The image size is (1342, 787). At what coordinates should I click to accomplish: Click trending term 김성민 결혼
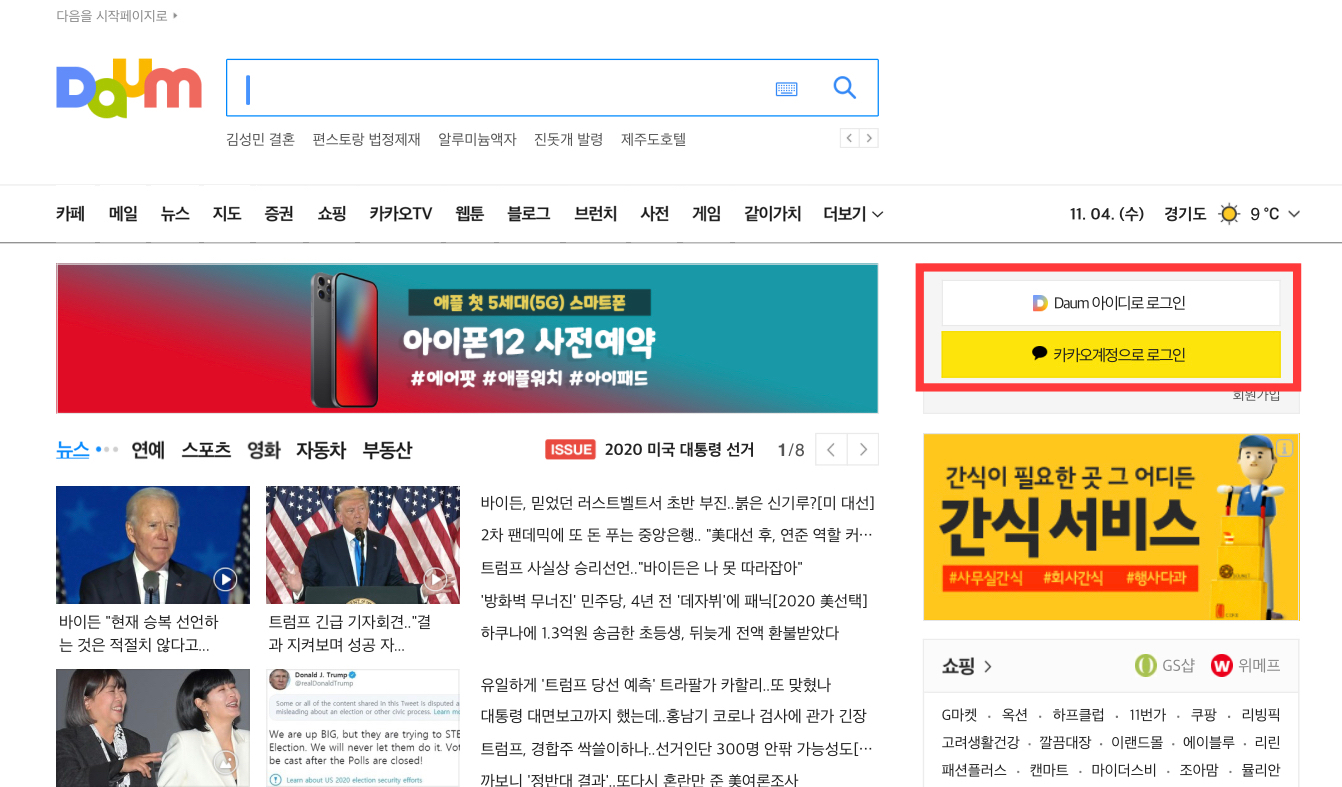[x=261, y=139]
